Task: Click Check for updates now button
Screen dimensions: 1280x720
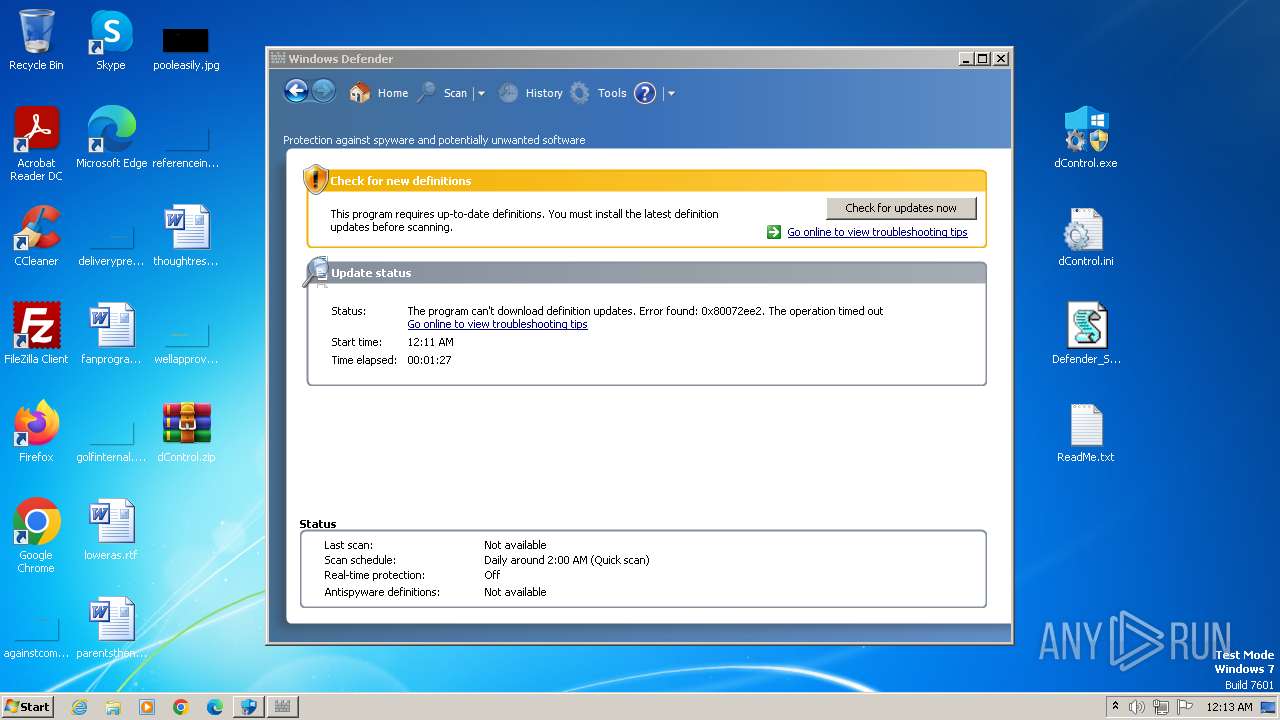Action: pyautogui.click(x=901, y=208)
